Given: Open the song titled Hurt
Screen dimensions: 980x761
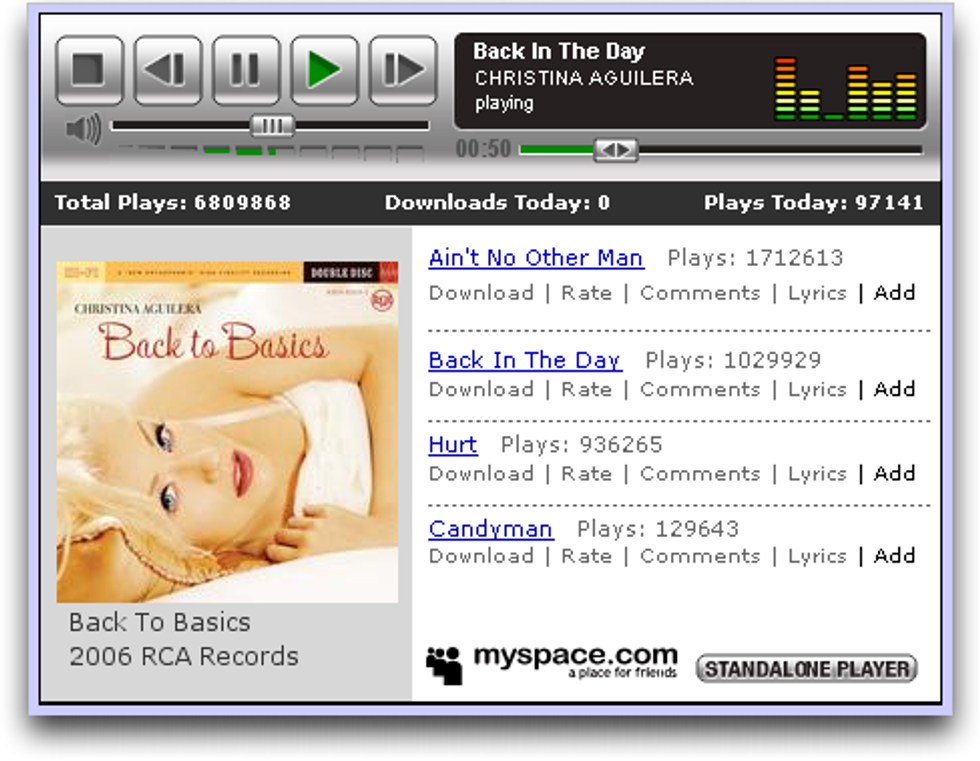Looking at the screenshot, I should pyautogui.click(x=453, y=444).
